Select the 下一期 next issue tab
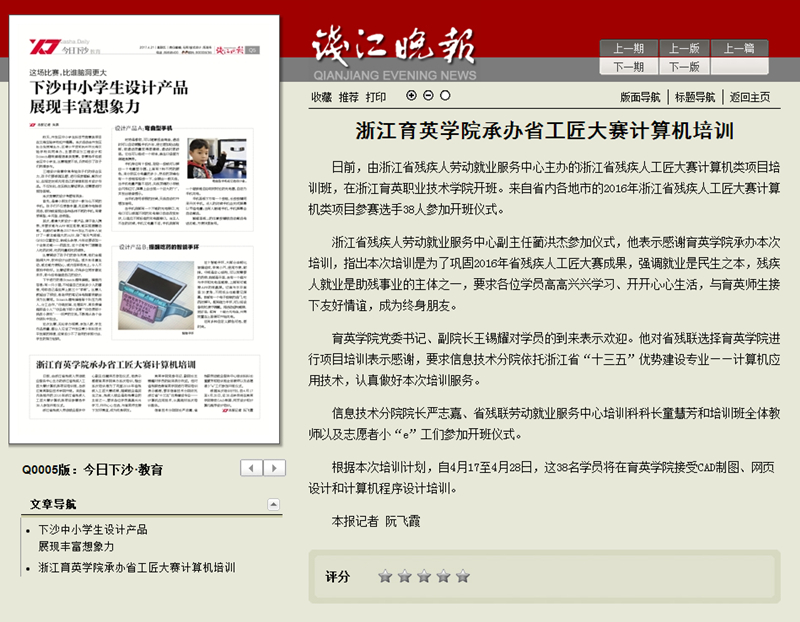The height and width of the screenshot is (622, 800). pyautogui.click(x=628, y=66)
